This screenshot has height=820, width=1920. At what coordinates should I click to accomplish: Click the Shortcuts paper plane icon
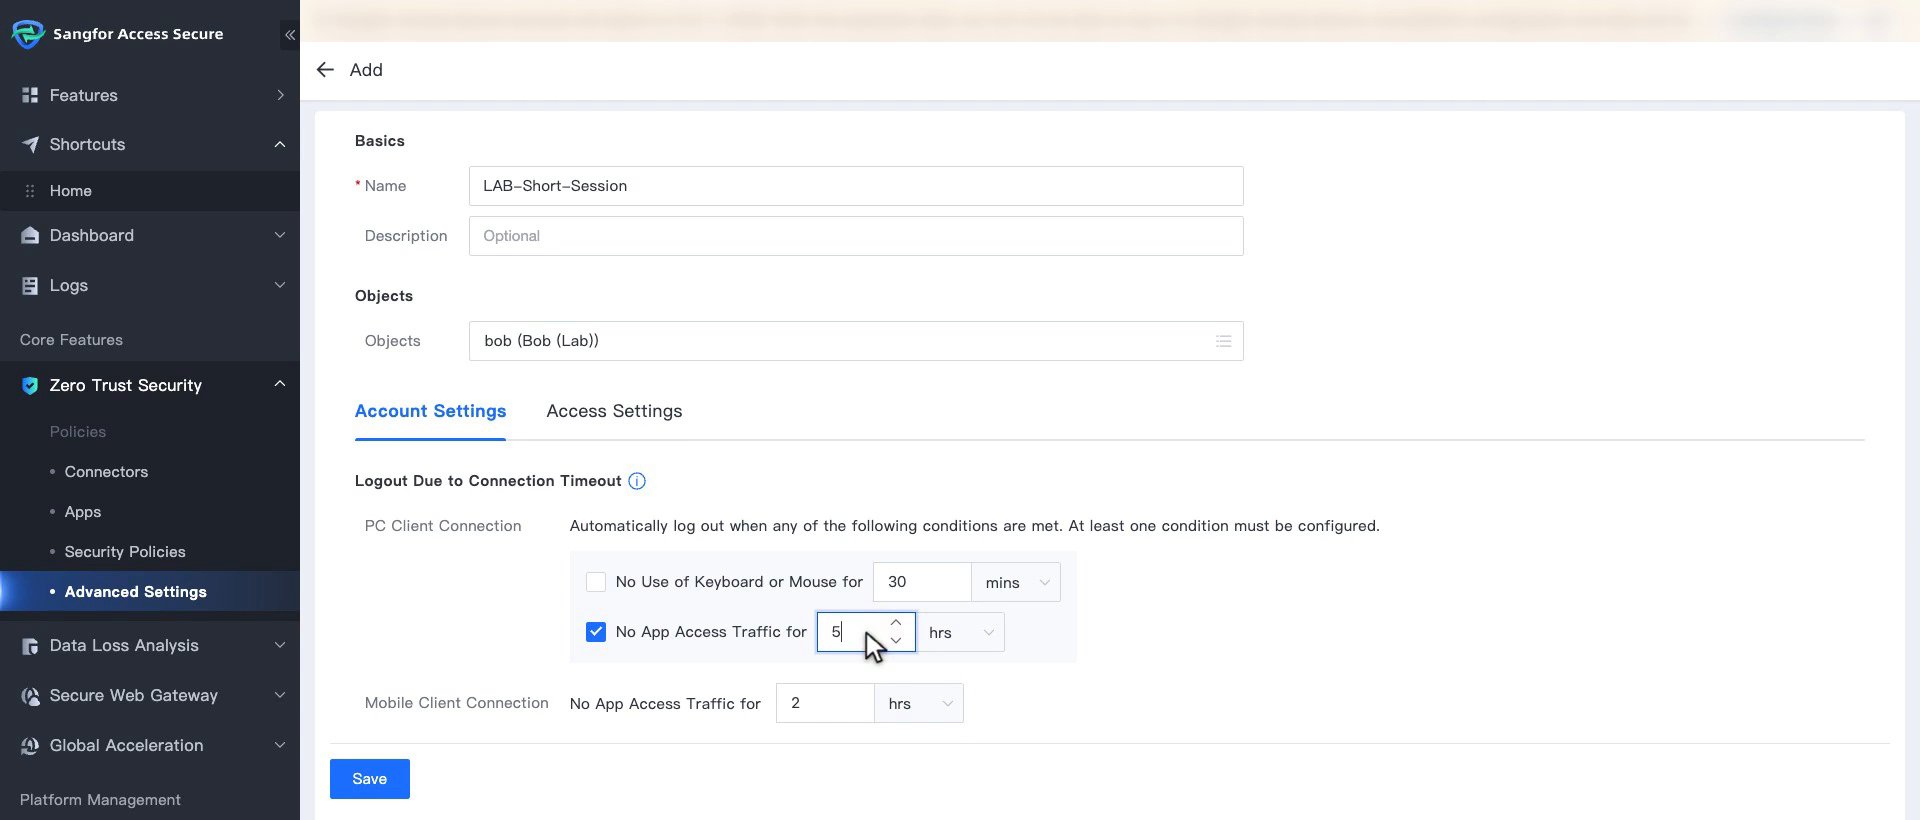point(30,144)
